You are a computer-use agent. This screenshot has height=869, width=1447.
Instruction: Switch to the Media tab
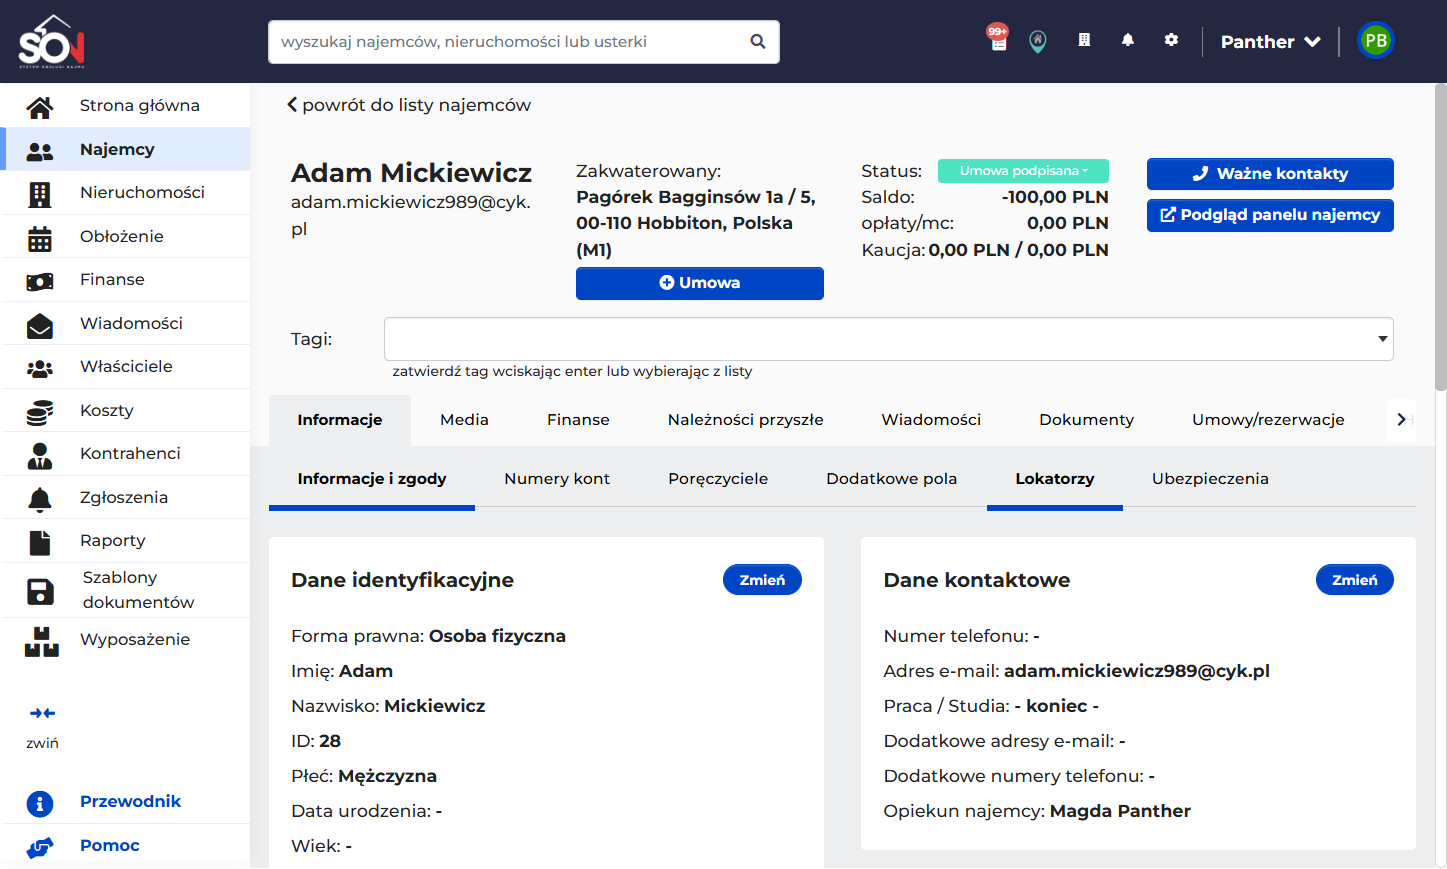tap(464, 420)
